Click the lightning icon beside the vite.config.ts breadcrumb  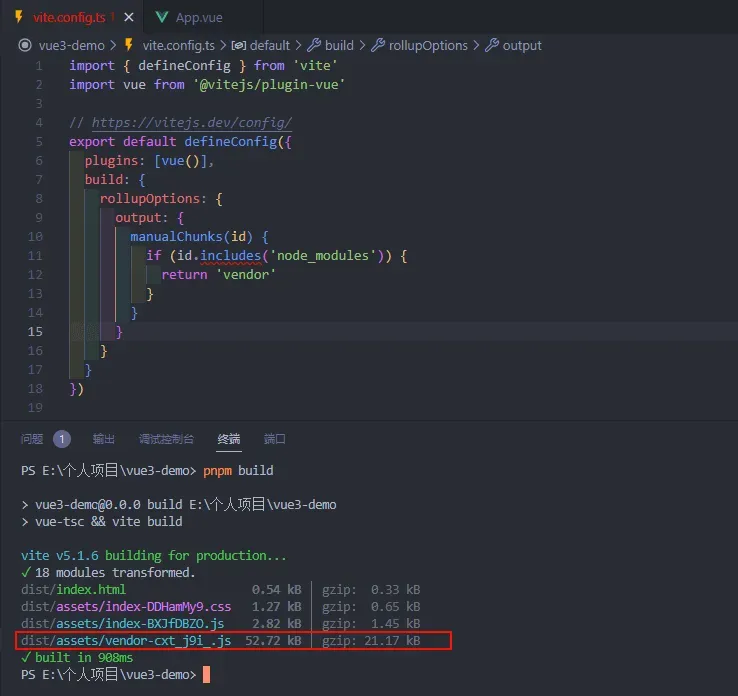point(128,45)
